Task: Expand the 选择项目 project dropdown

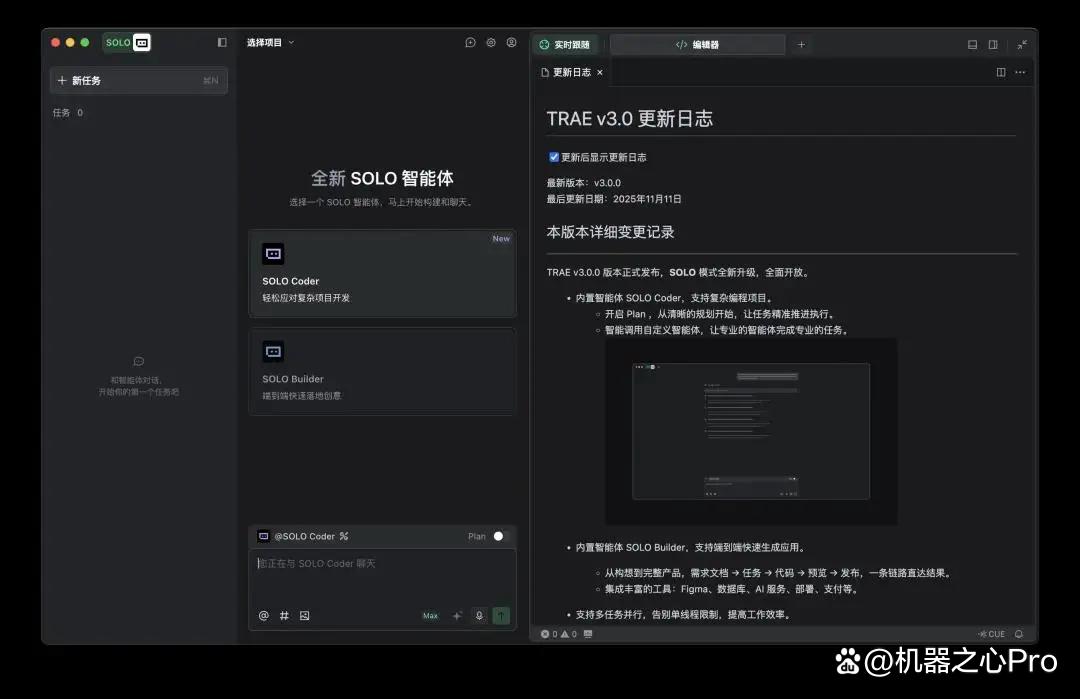Action: point(271,43)
